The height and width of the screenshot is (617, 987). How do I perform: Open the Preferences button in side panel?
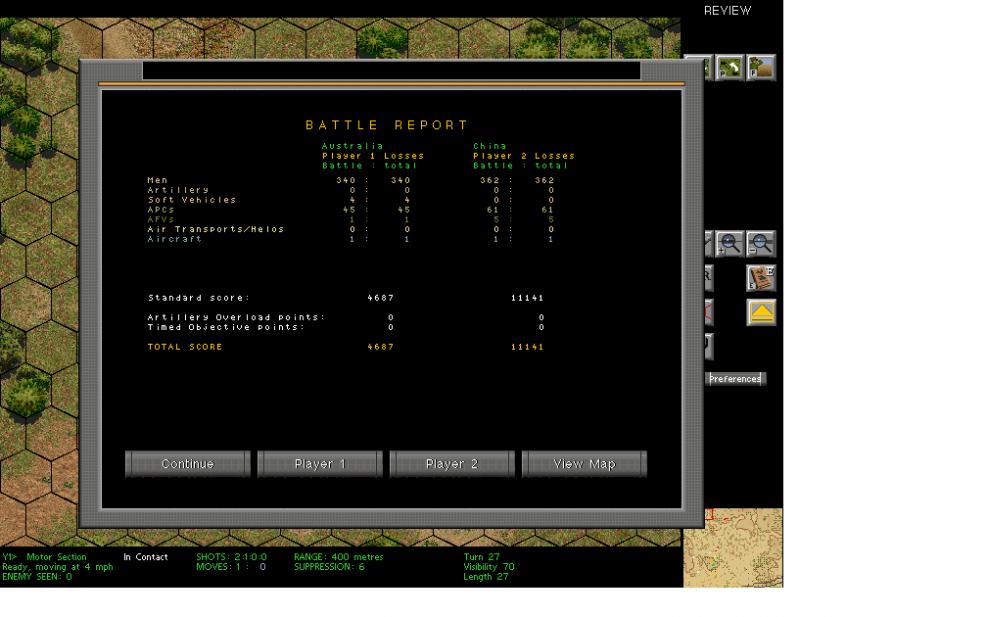[x=735, y=379]
